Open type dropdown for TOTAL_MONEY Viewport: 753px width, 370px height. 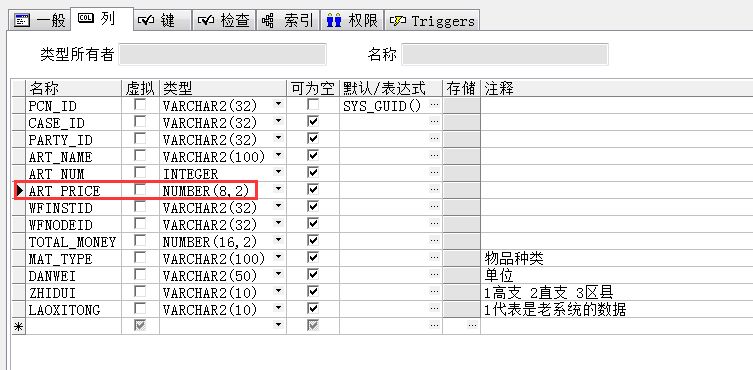click(279, 240)
